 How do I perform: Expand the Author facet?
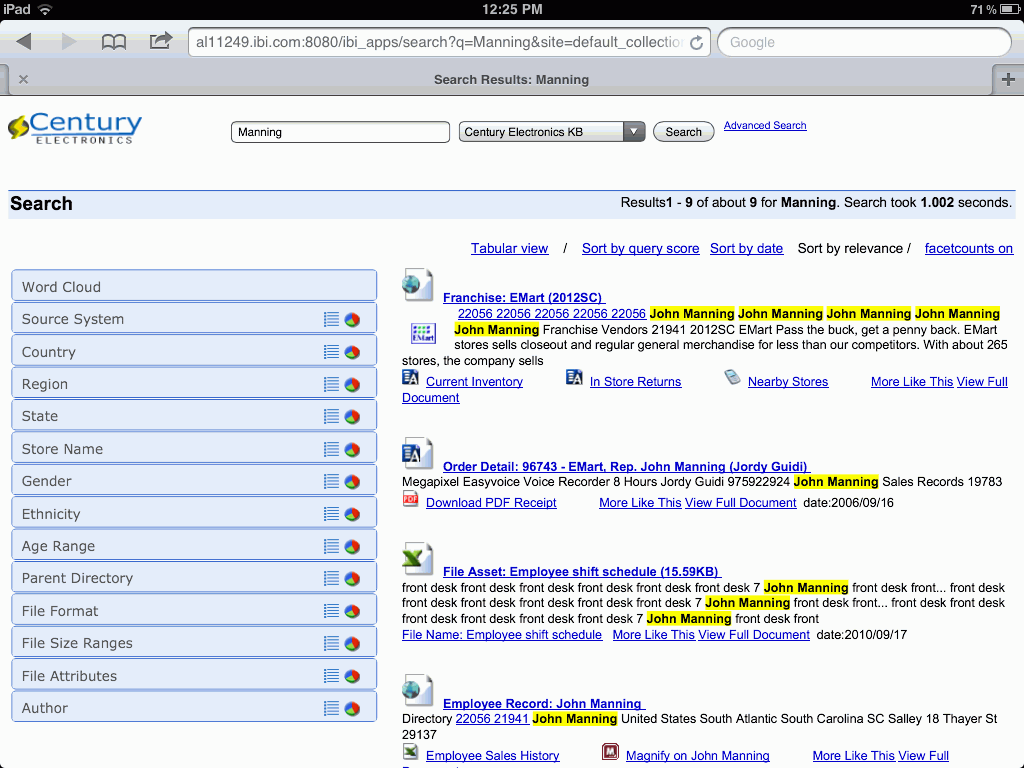(194, 708)
